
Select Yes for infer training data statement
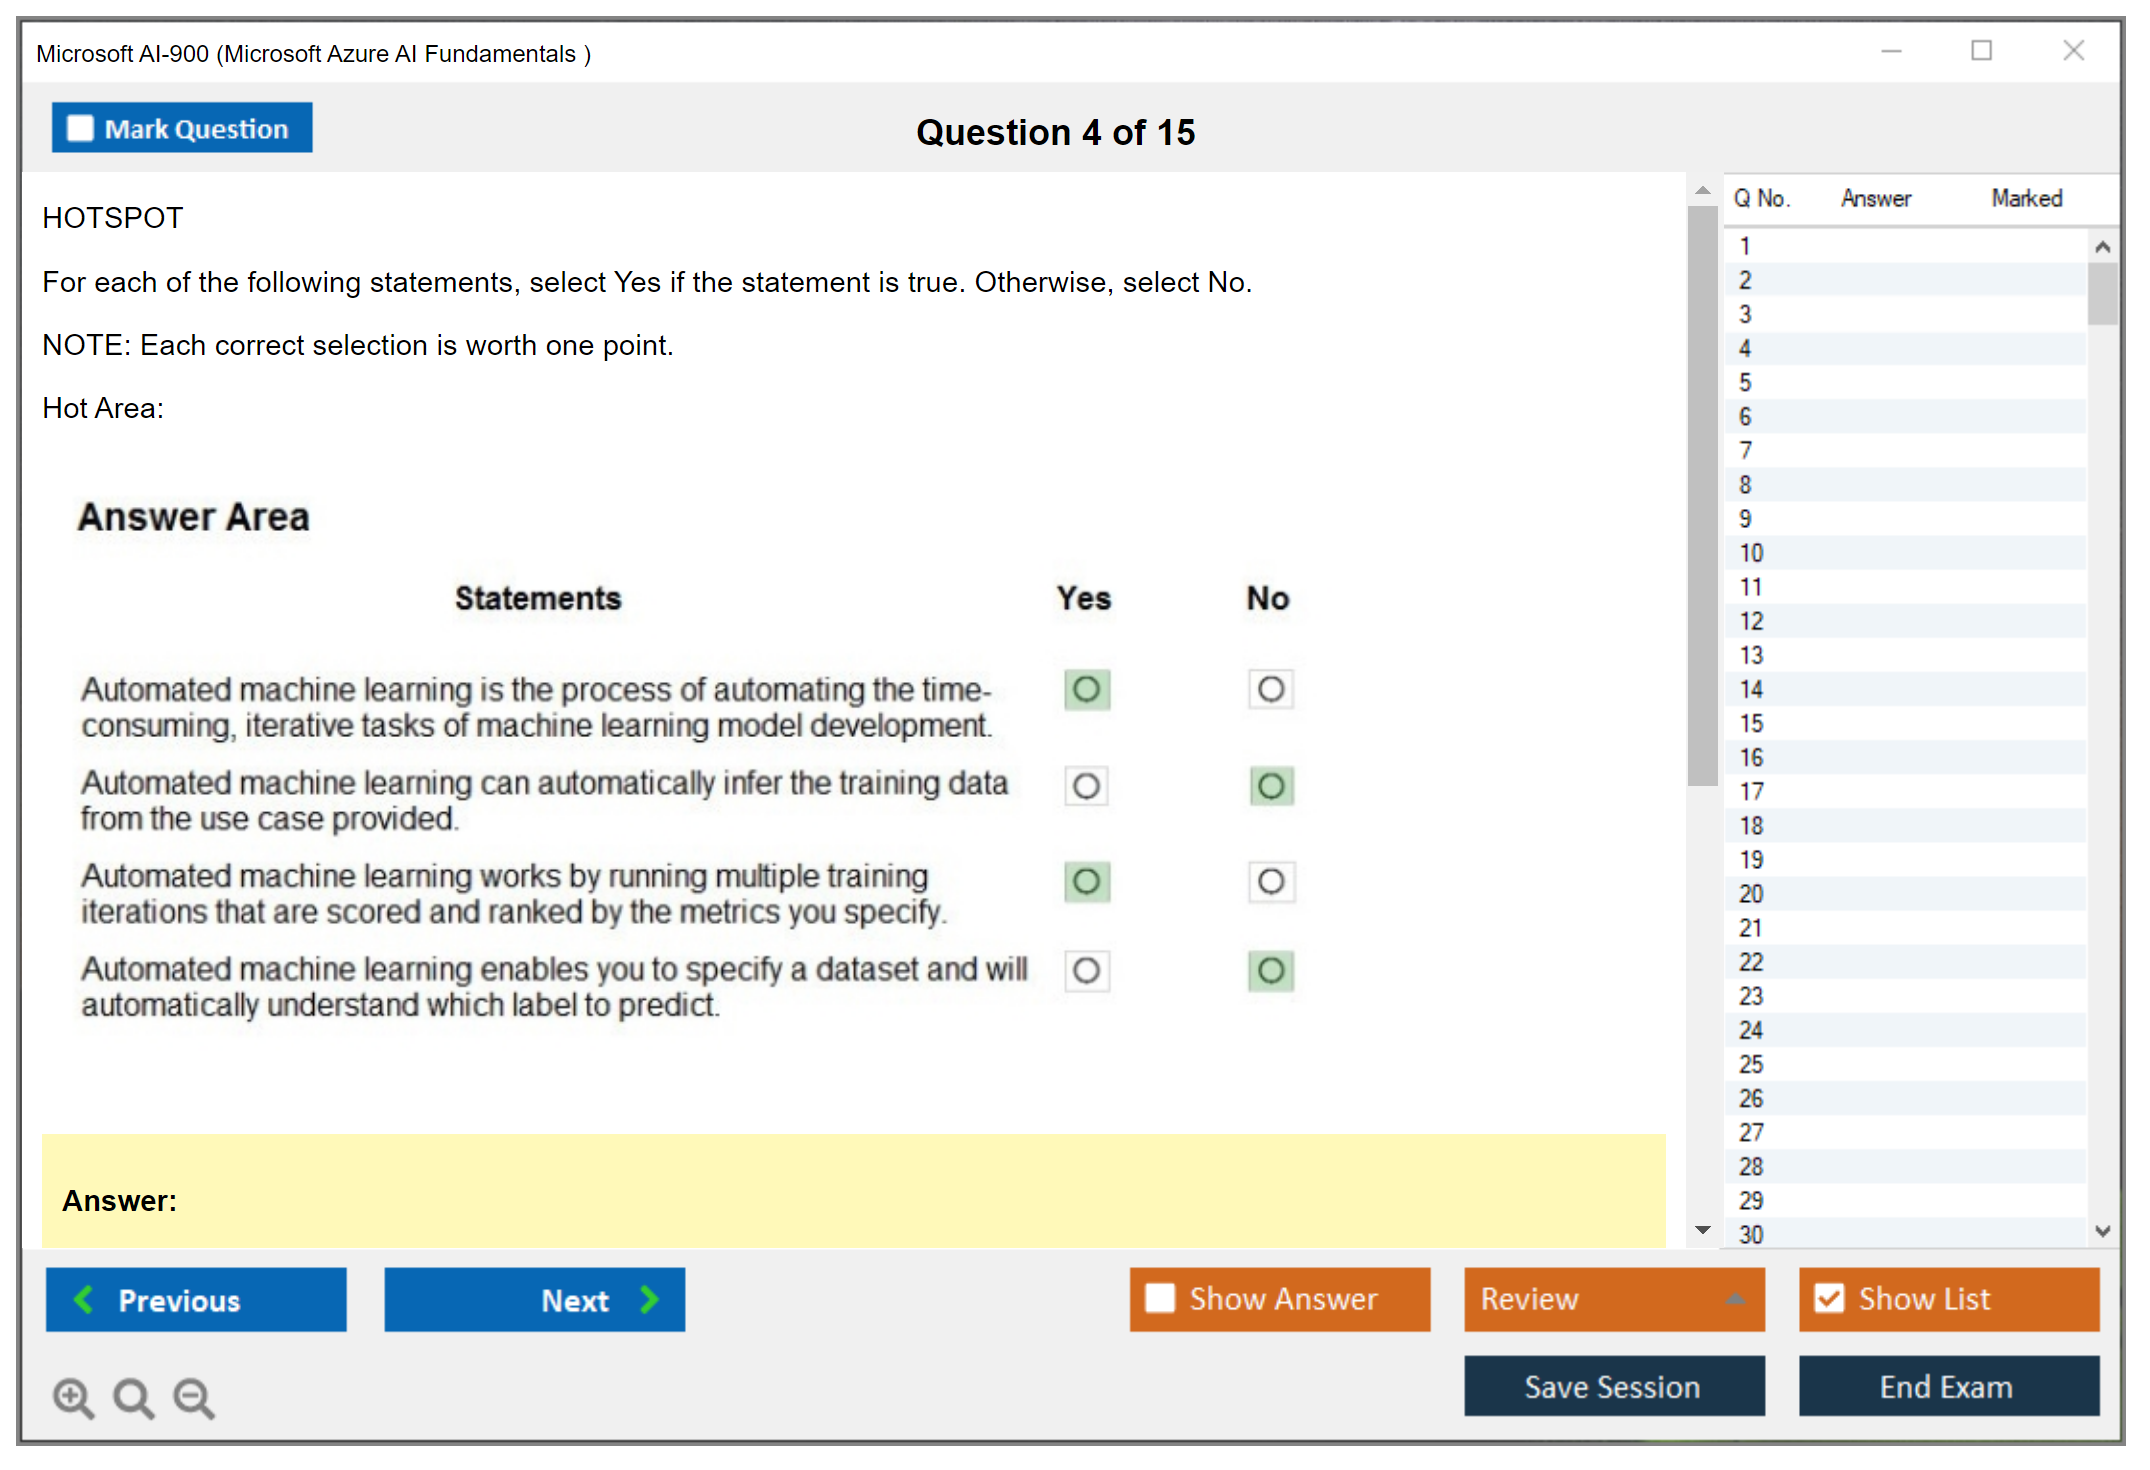pos(1086,786)
